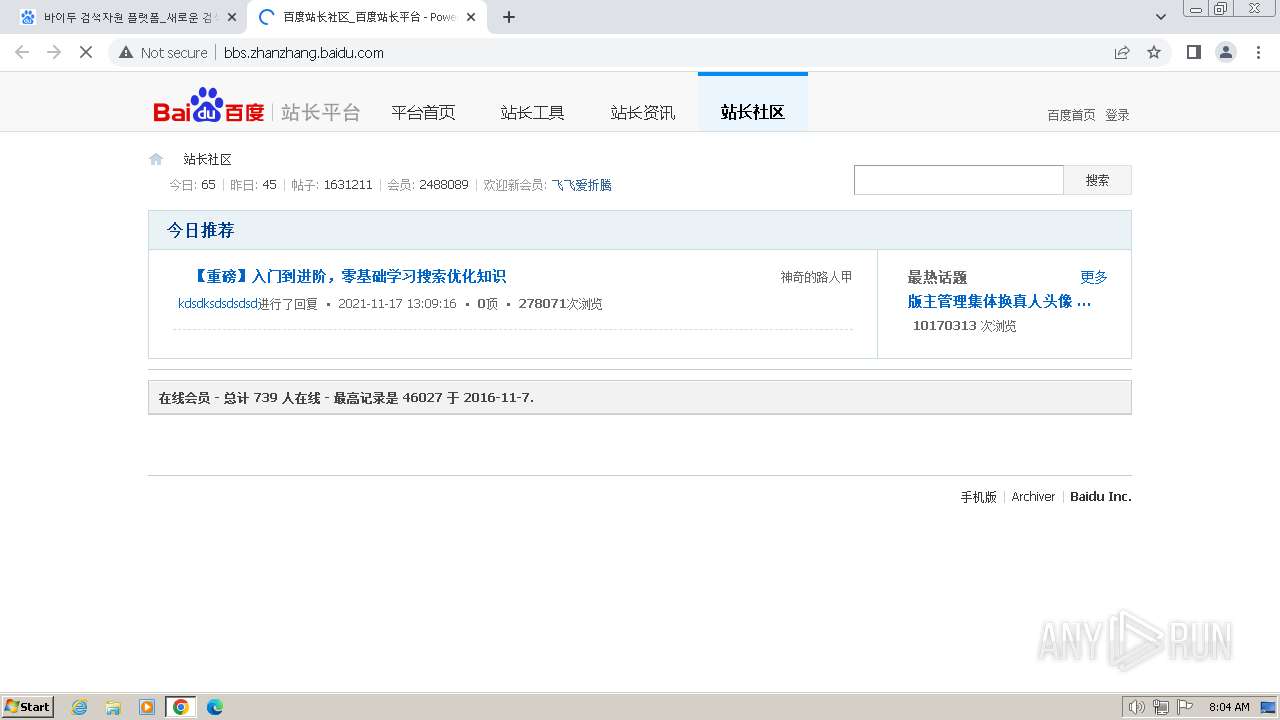1280x720 pixels.
Task: Stop loading the page
Action: click(86, 52)
